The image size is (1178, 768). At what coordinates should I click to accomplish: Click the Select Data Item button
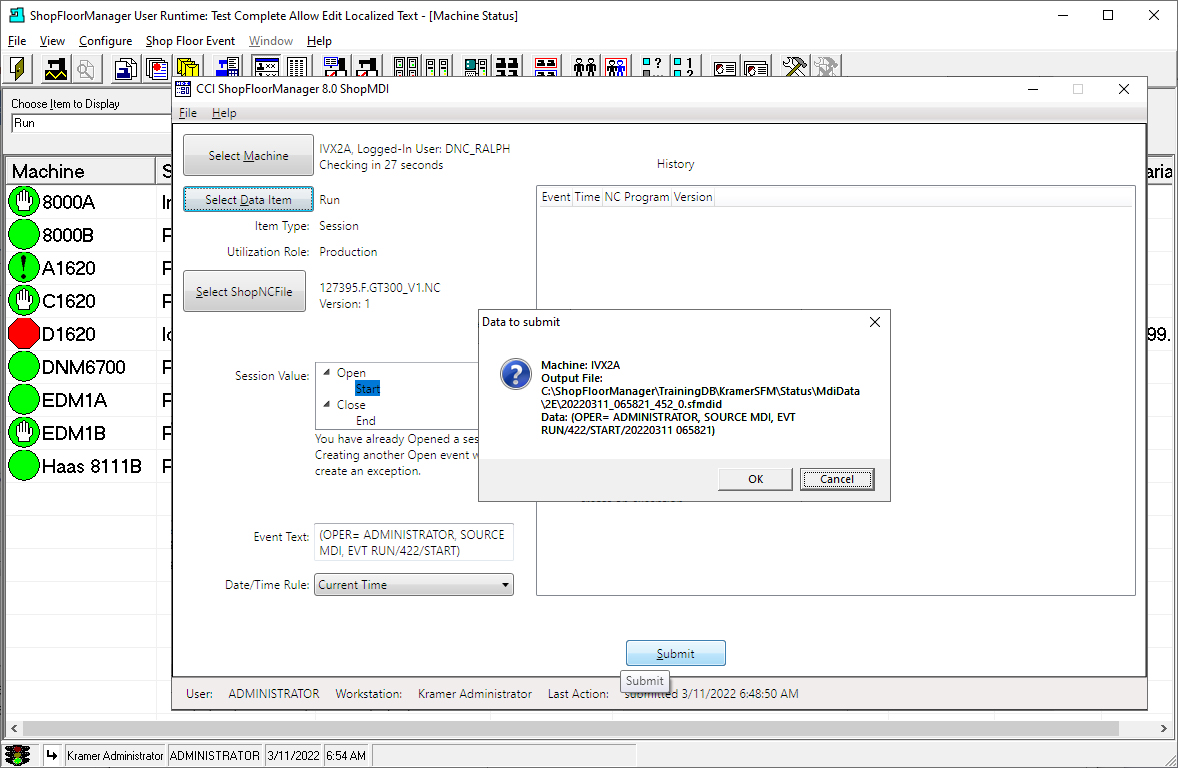click(248, 200)
